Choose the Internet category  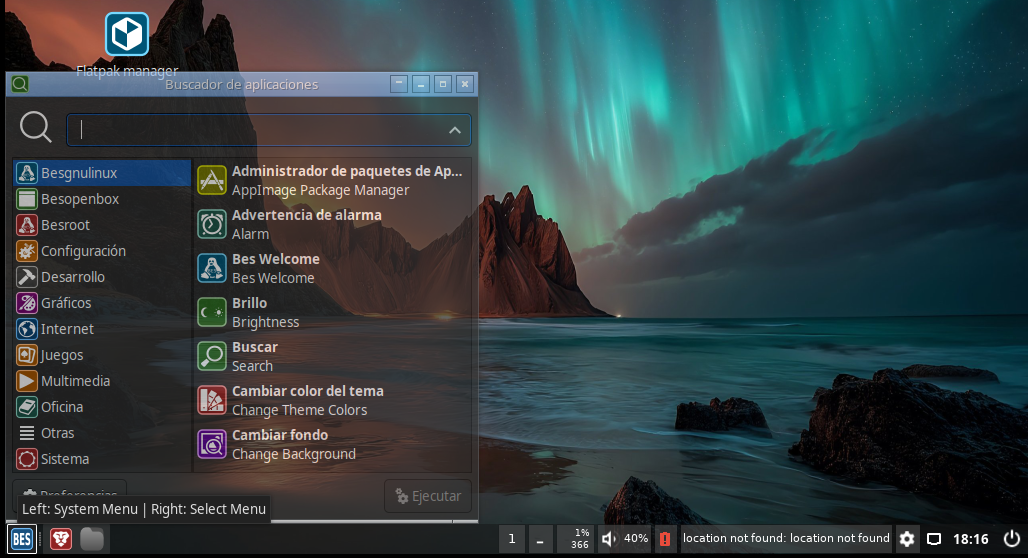click(102, 329)
